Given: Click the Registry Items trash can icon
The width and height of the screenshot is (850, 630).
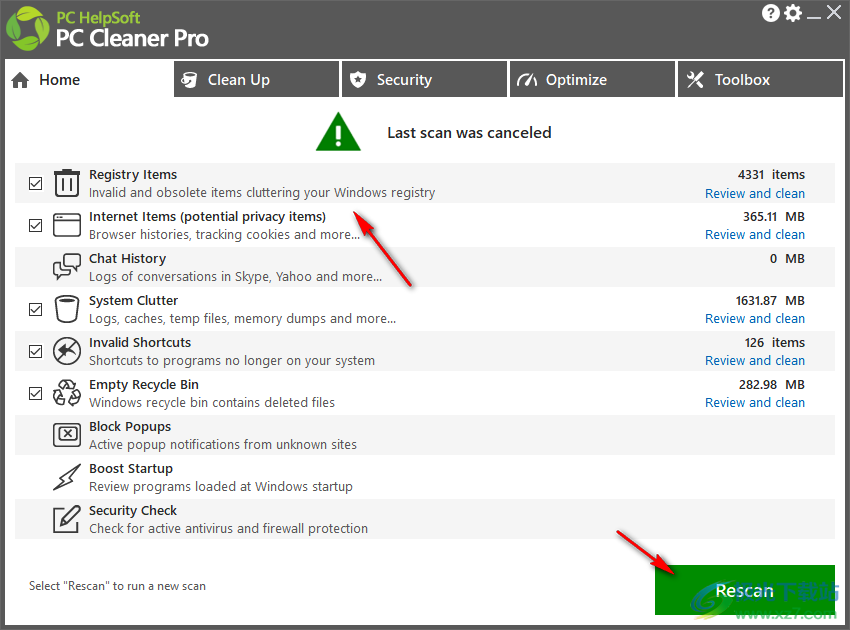Looking at the screenshot, I should tap(67, 183).
